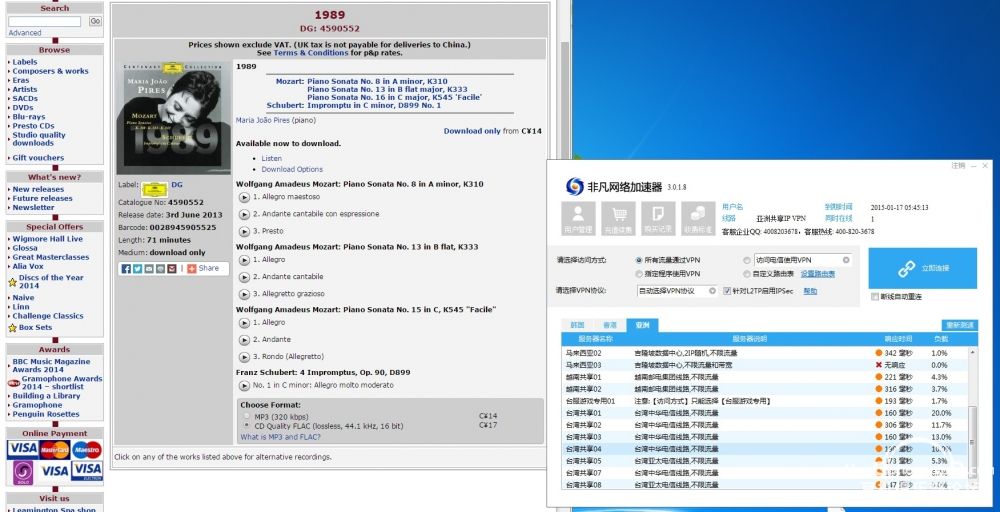Open the 设置路由表 link
Screen dimensions: 1000x512
818,274
